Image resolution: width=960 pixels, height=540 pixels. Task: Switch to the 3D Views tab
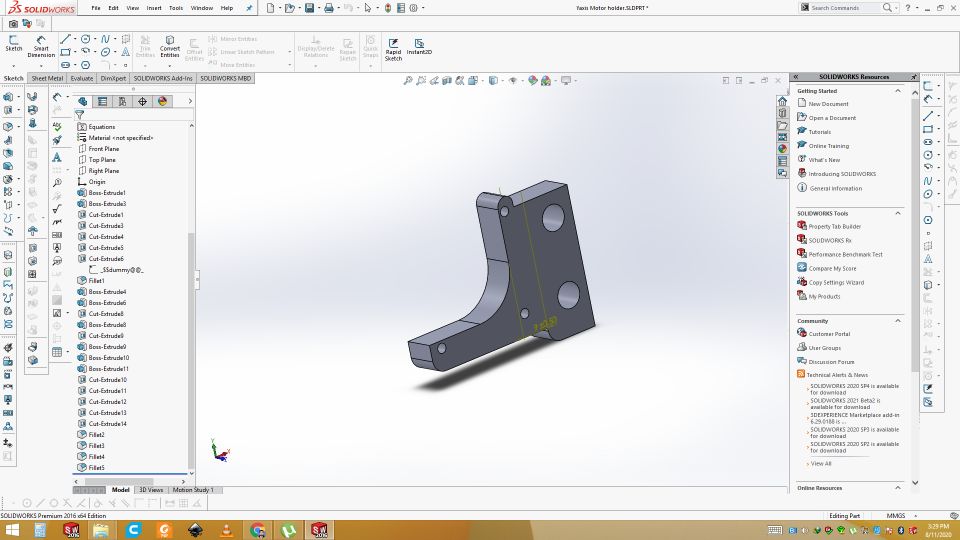(151, 490)
